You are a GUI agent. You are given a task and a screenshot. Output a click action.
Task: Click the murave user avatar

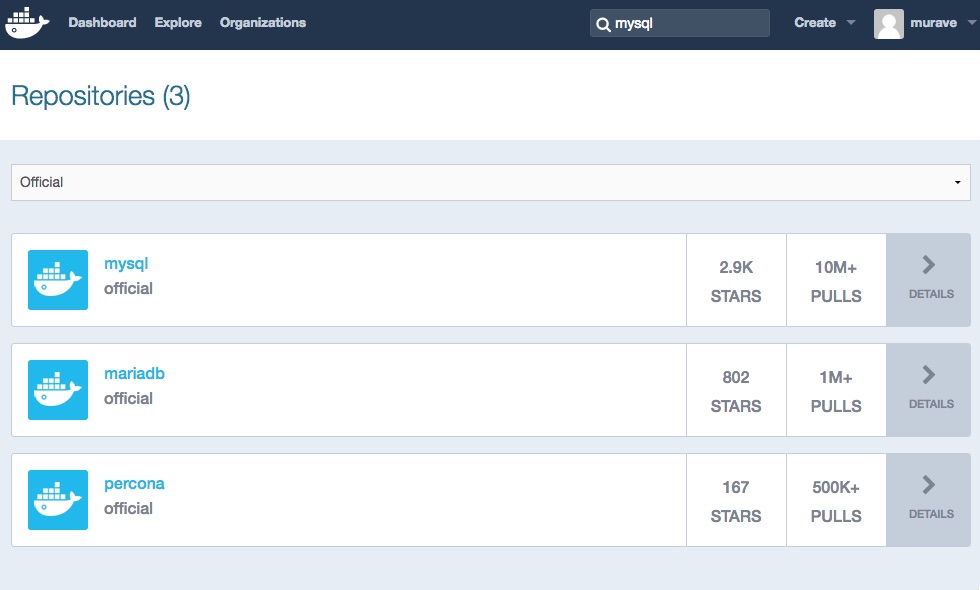point(888,24)
